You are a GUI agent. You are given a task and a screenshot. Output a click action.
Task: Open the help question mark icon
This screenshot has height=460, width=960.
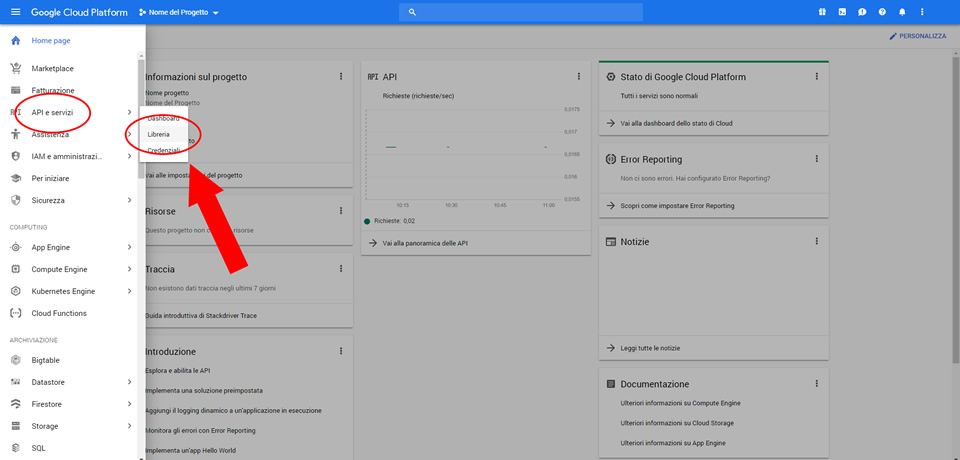(882, 12)
